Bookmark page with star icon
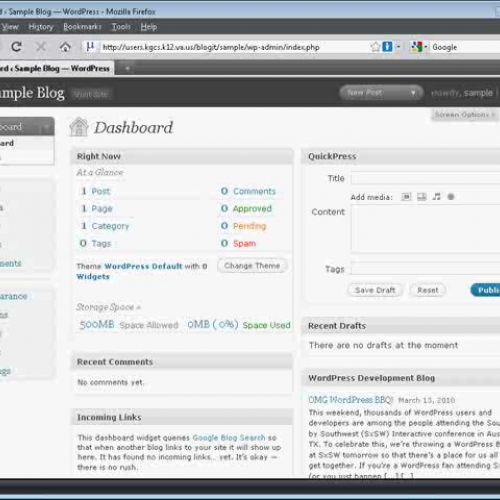This screenshot has height=500, width=500. click(x=375, y=47)
